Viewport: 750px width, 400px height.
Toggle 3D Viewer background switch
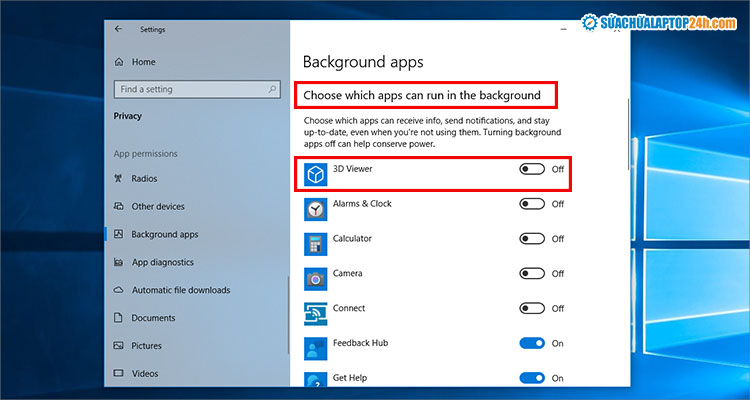(x=532, y=169)
